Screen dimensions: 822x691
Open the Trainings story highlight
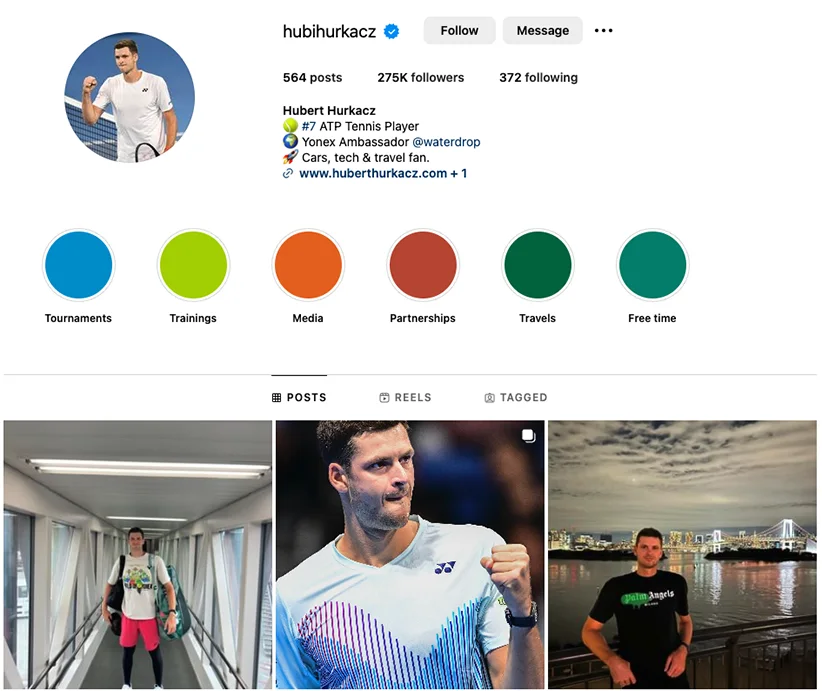click(193, 265)
